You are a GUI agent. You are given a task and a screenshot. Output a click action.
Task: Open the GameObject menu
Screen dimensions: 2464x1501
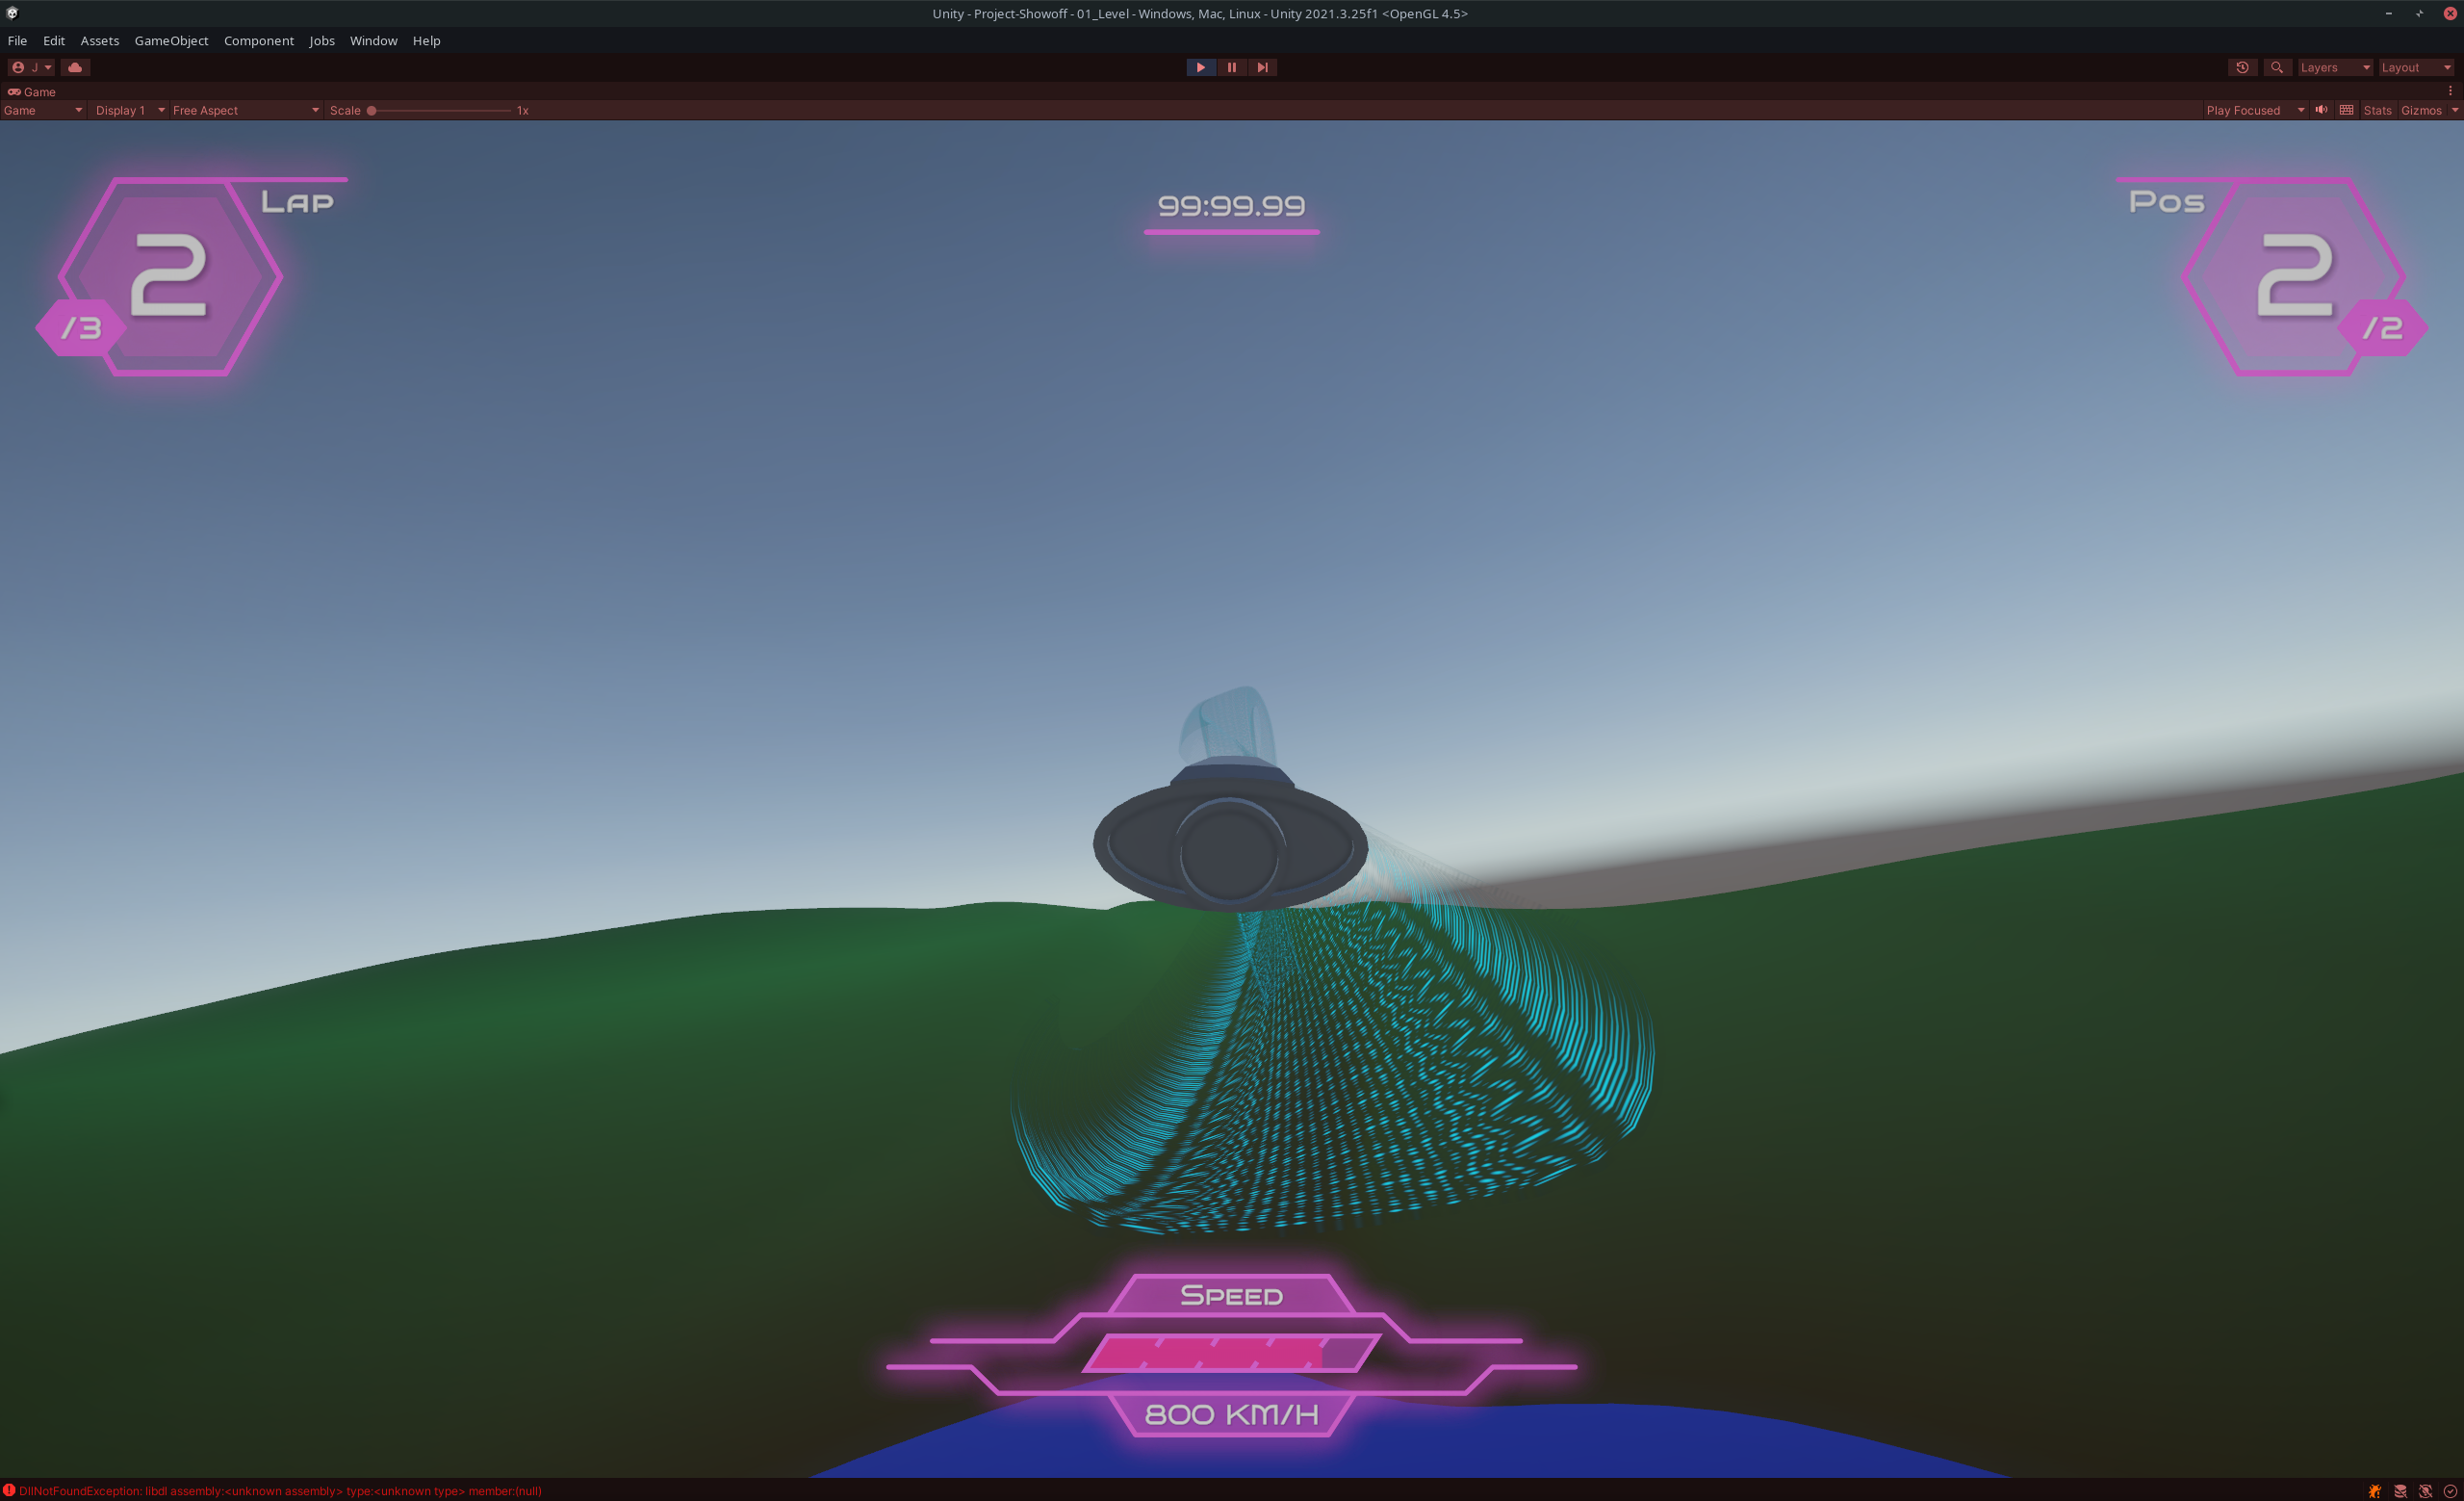[171, 41]
